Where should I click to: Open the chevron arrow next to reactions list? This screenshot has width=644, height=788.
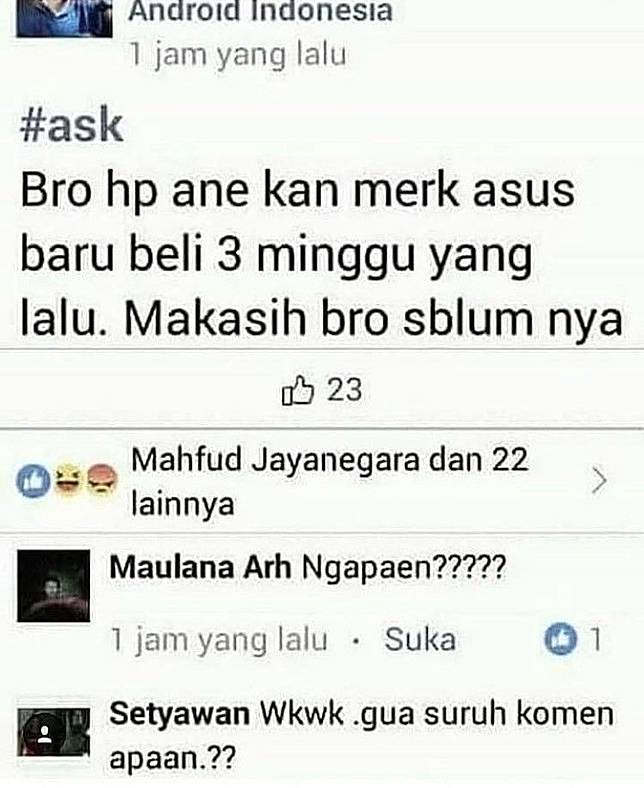(599, 481)
